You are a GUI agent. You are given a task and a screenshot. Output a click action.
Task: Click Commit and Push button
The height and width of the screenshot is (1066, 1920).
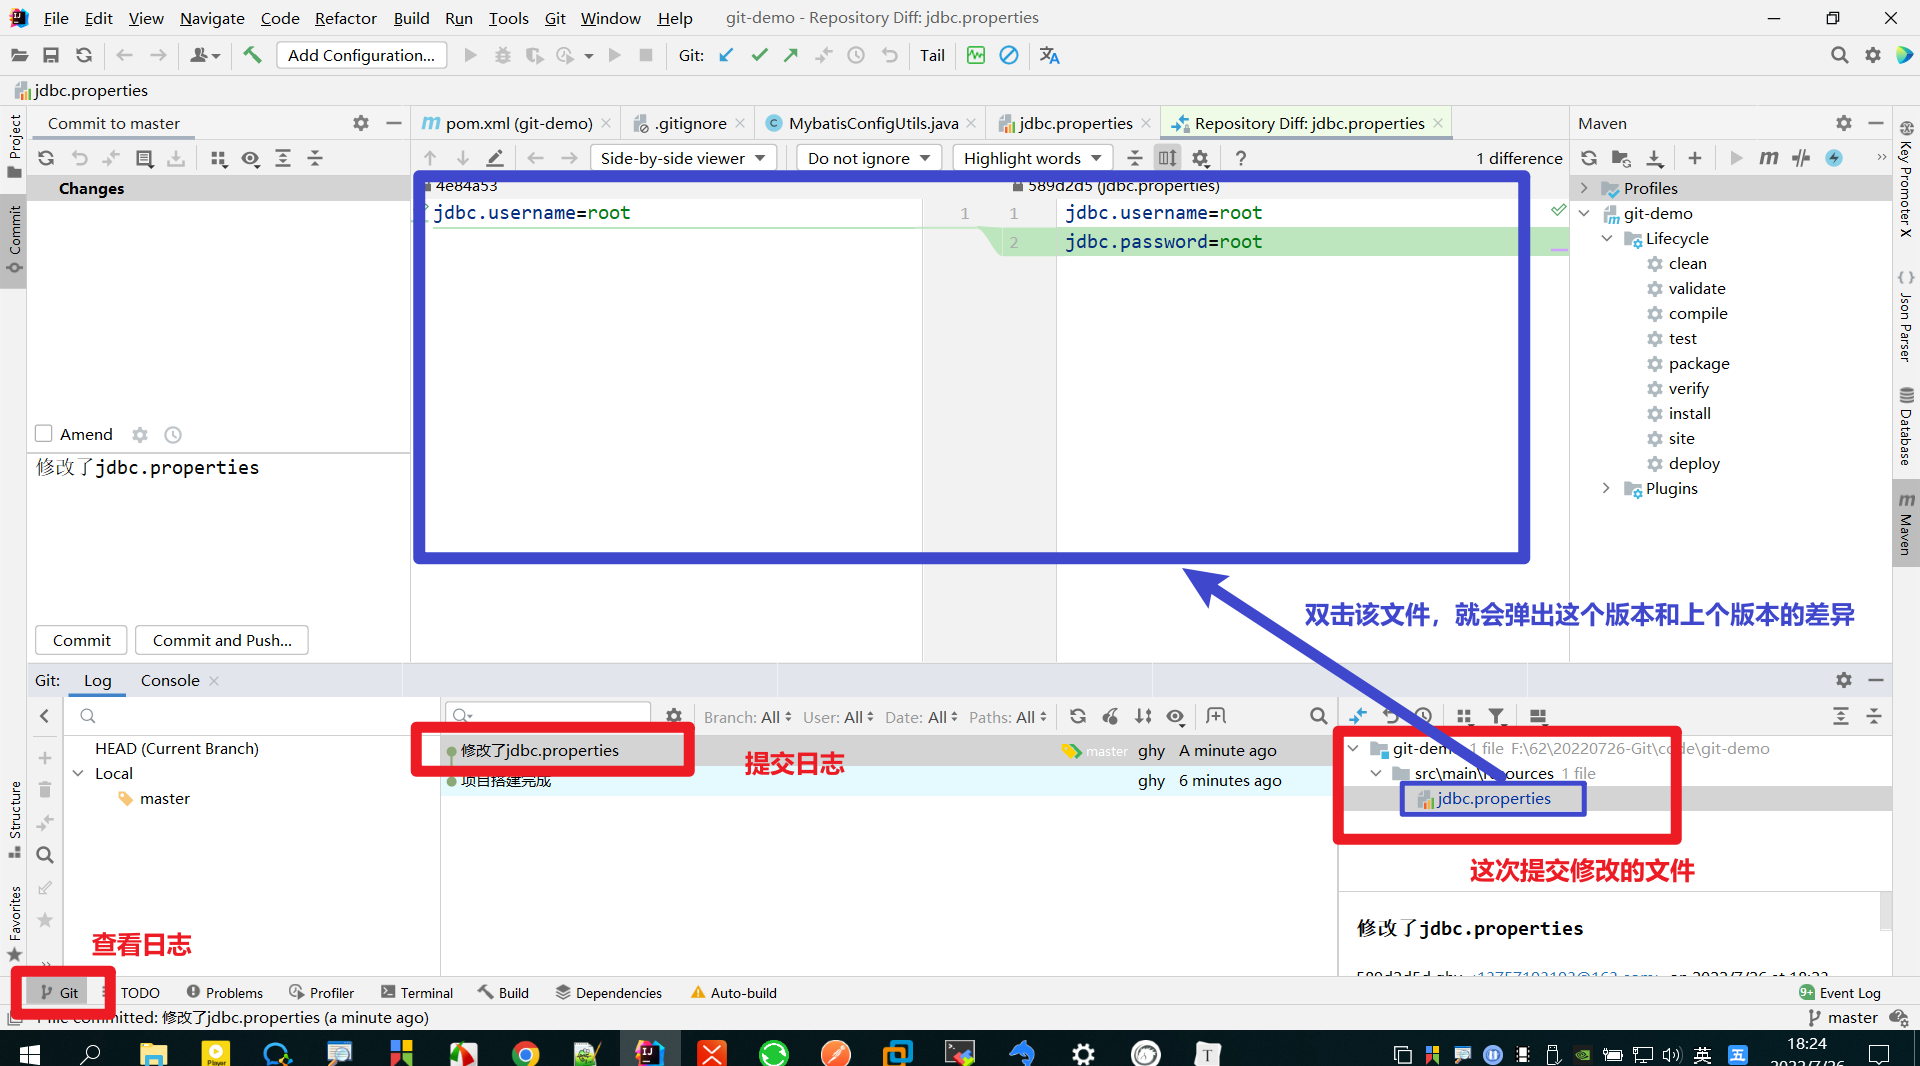click(x=222, y=640)
